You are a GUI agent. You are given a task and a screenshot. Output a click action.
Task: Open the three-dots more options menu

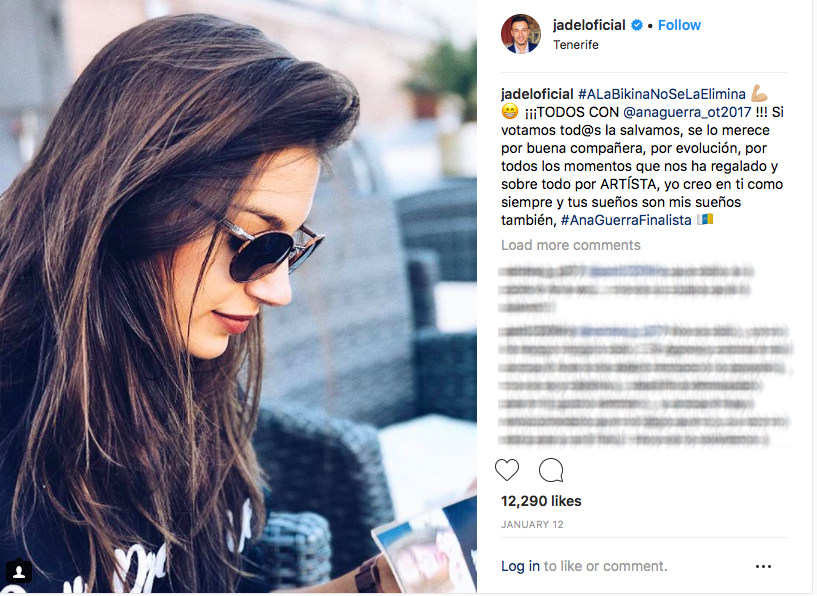(x=763, y=566)
